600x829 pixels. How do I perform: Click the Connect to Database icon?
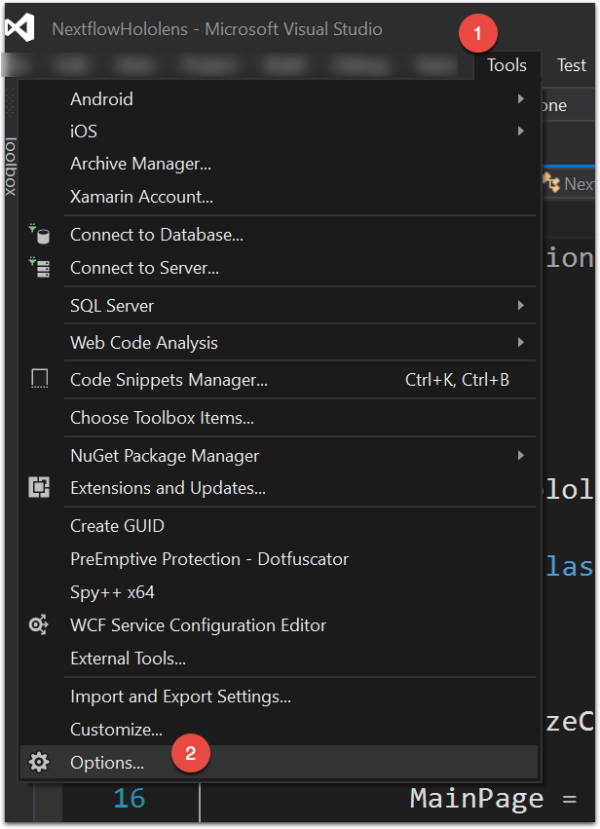coord(38,236)
